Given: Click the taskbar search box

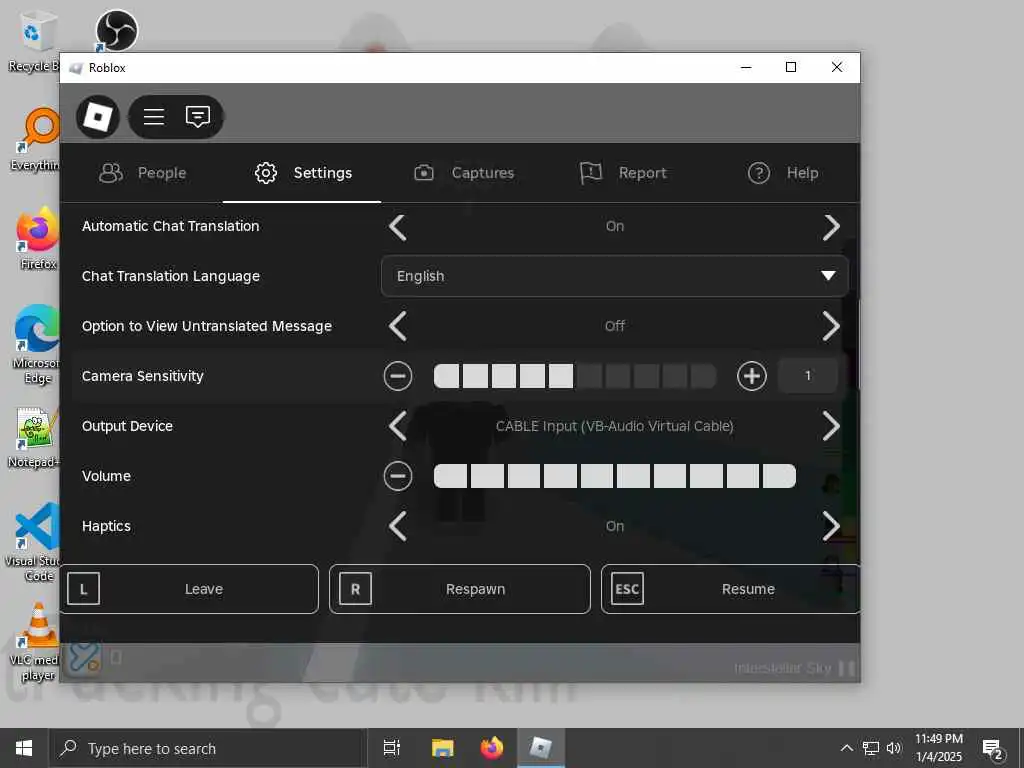Looking at the screenshot, I should tap(208, 748).
